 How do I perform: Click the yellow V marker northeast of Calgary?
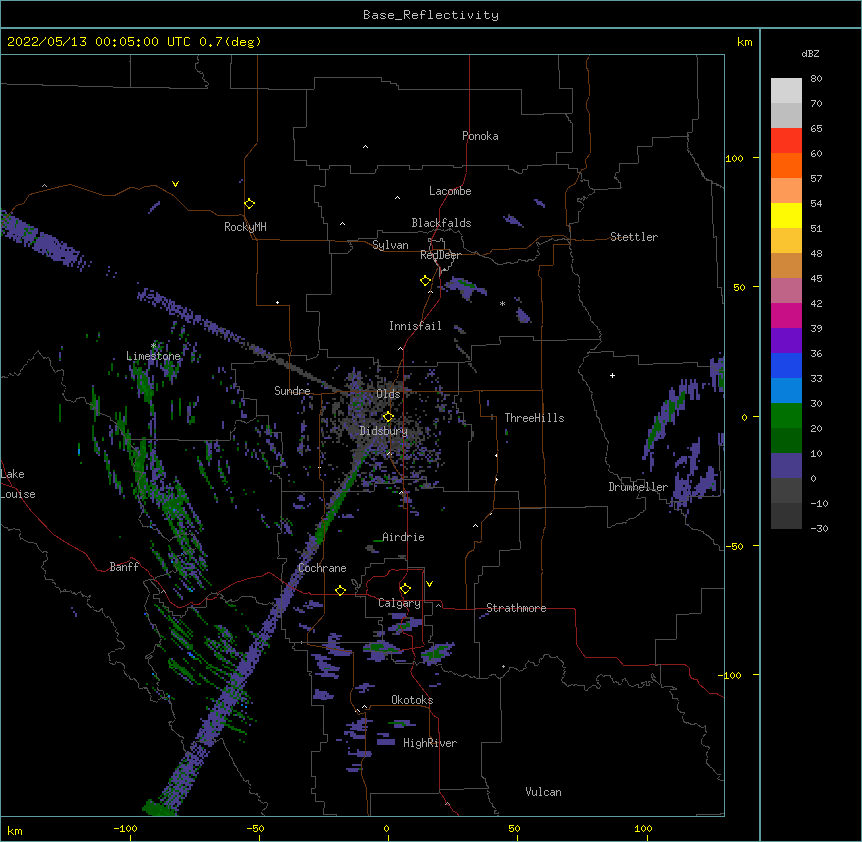(429, 584)
